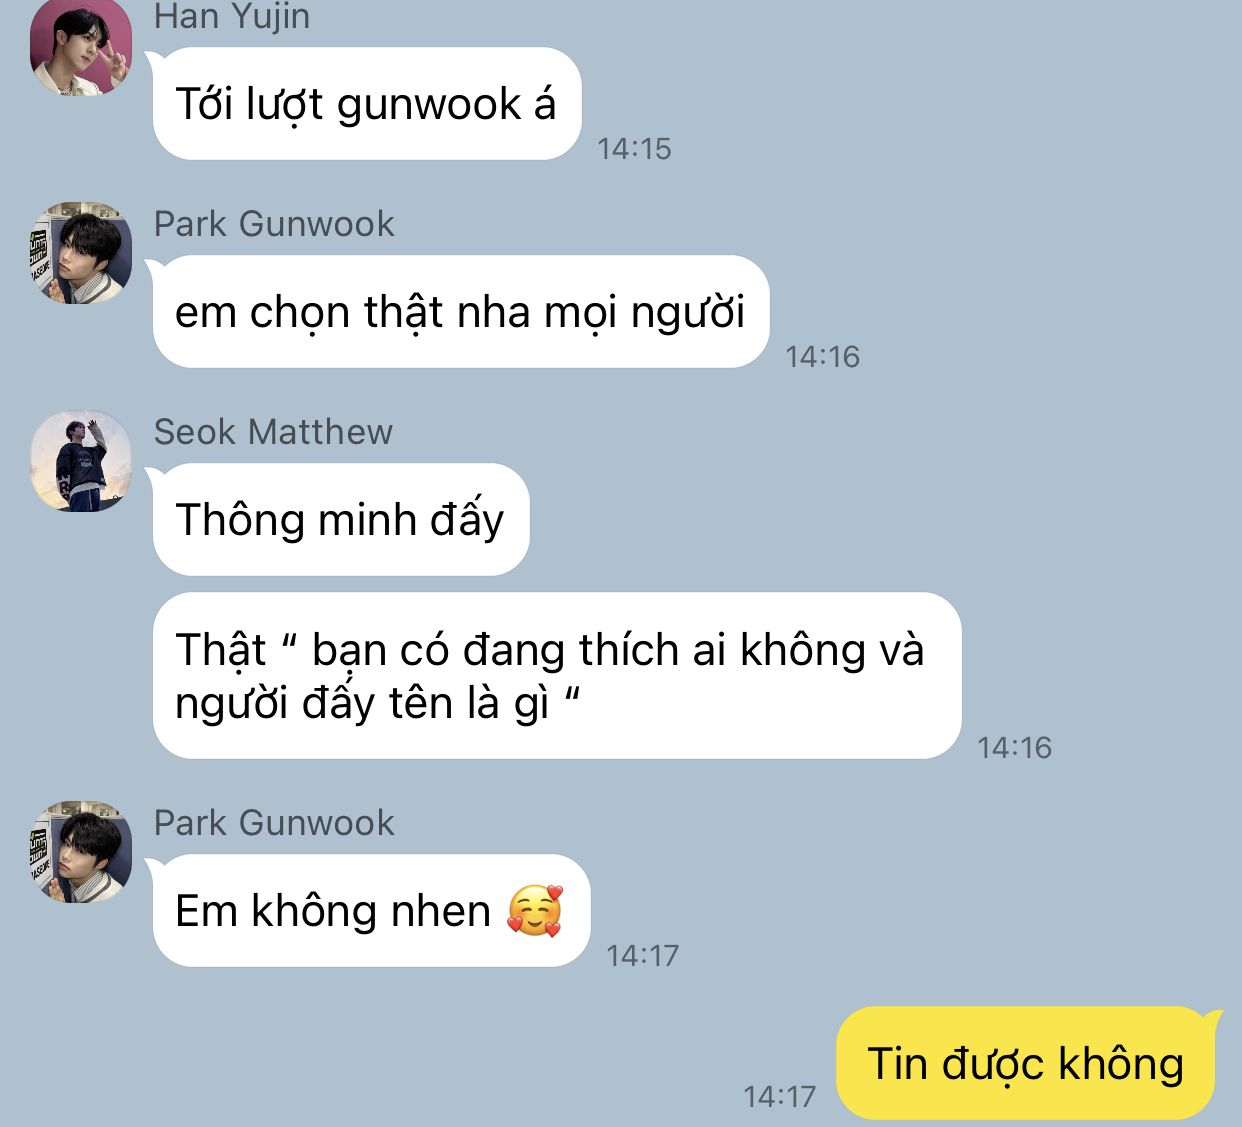Click the 14:16 timestamp beside Gunwook's message
Screen dimensions: 1242x1127
(822, 357)
